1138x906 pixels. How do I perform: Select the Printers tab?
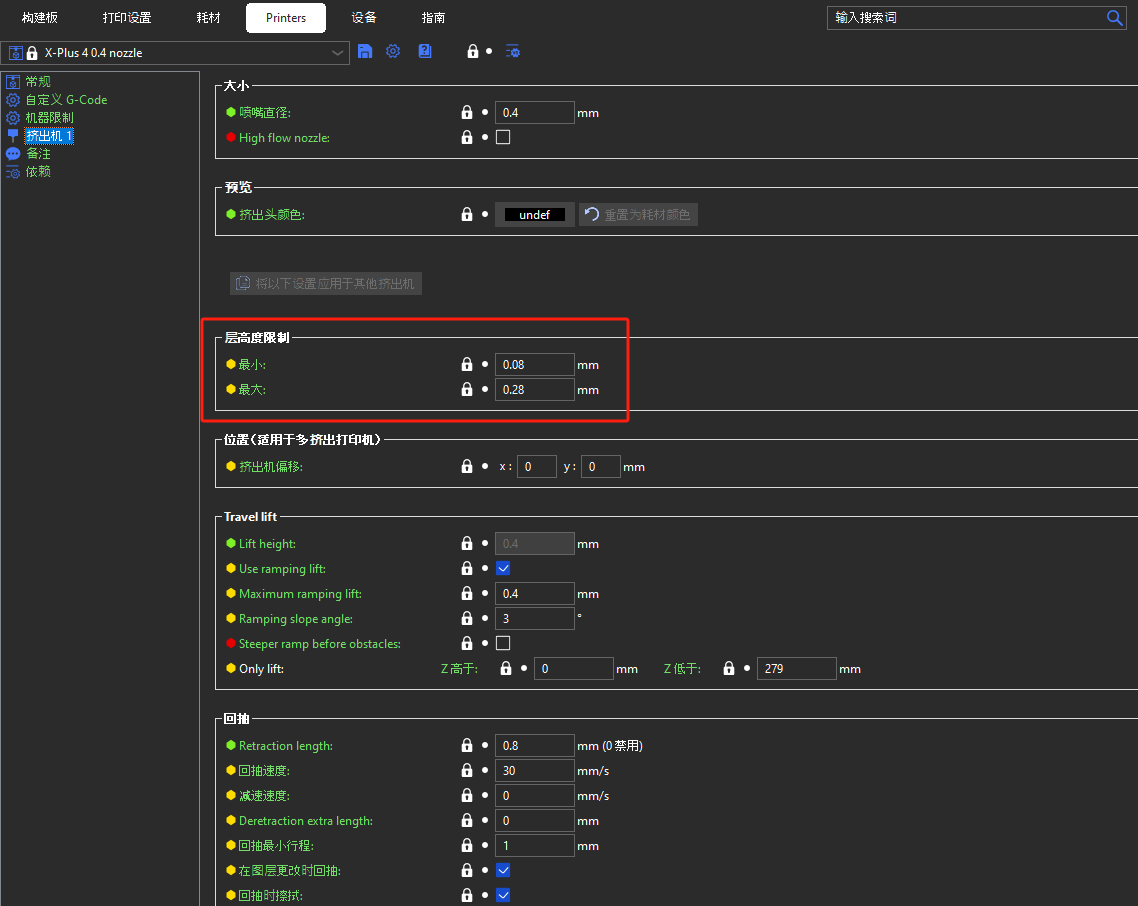point(286,17)
